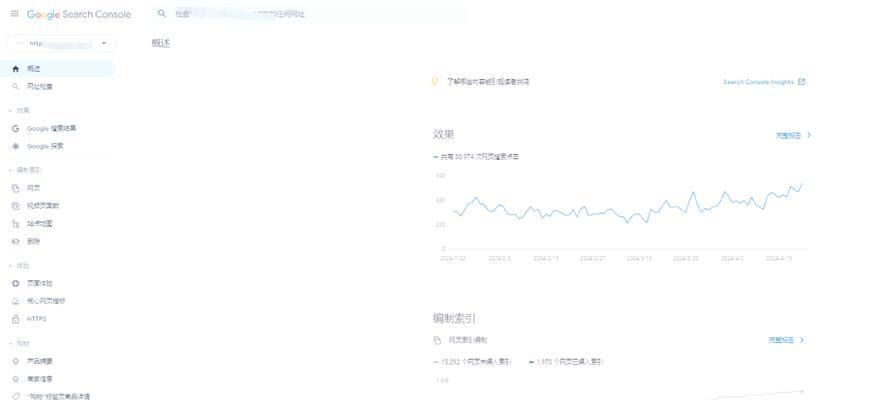Open the Search Console Insights link
The height and width of the screenshot is (400, 882).
coord(764,82)
